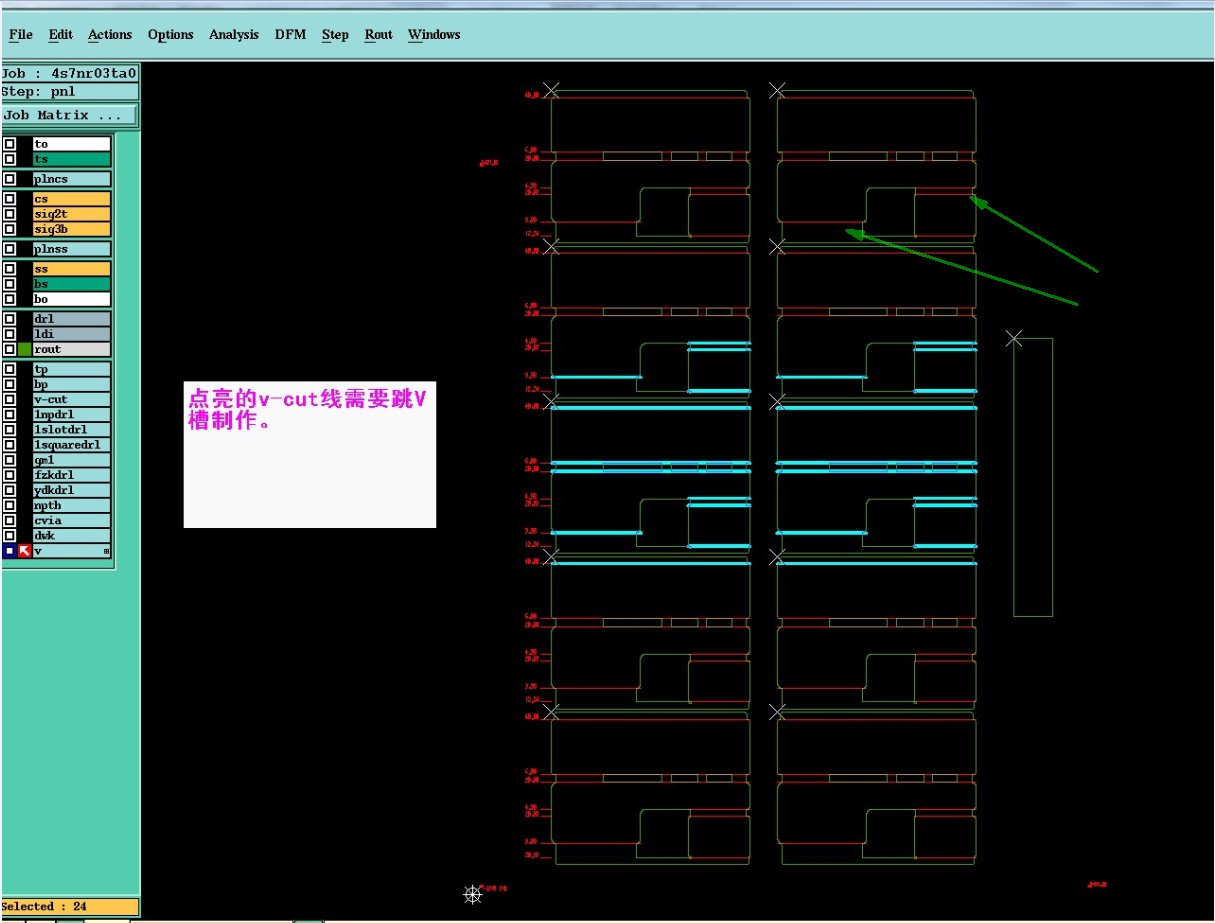The image size is (1215, 923).
Task: Click the Selected : 24 status field
Action: click(69, 907)
